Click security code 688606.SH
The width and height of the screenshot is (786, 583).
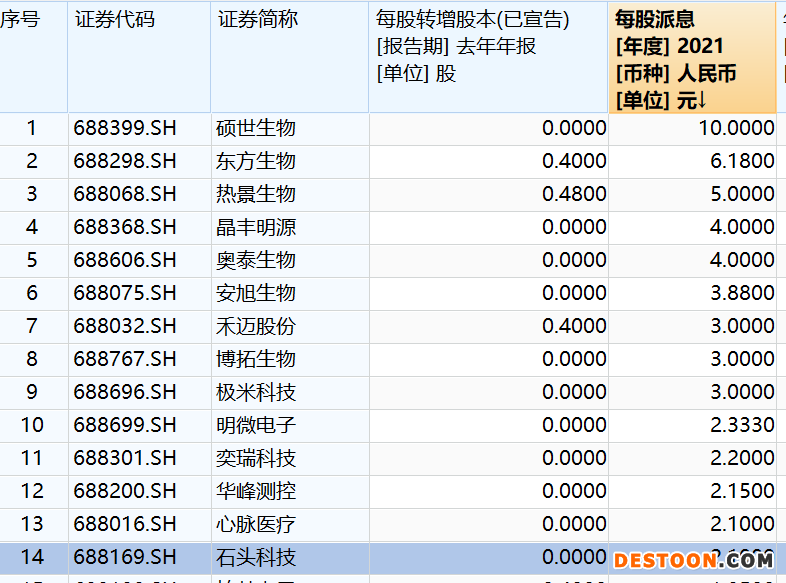tap(124, 260)
